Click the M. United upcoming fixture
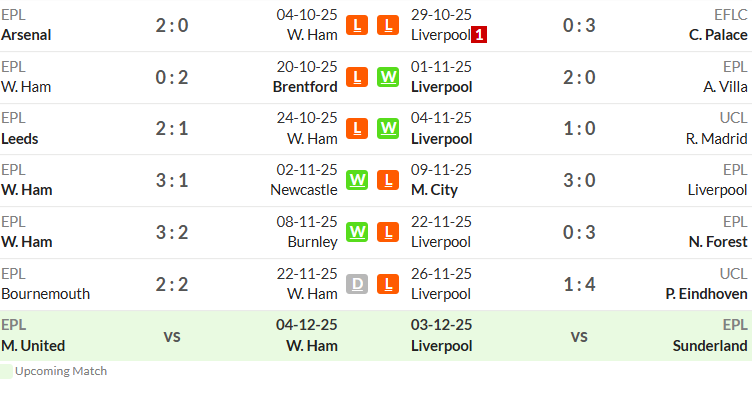752x402 pixels. coord(33,345)
